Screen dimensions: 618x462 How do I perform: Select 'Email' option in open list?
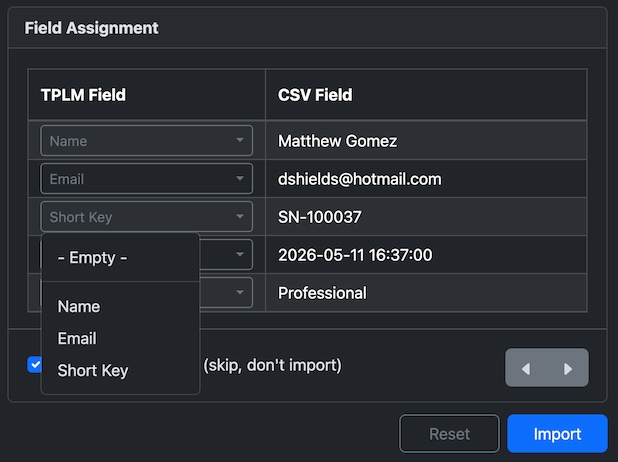pyautogui.click(x=77, y=338)
